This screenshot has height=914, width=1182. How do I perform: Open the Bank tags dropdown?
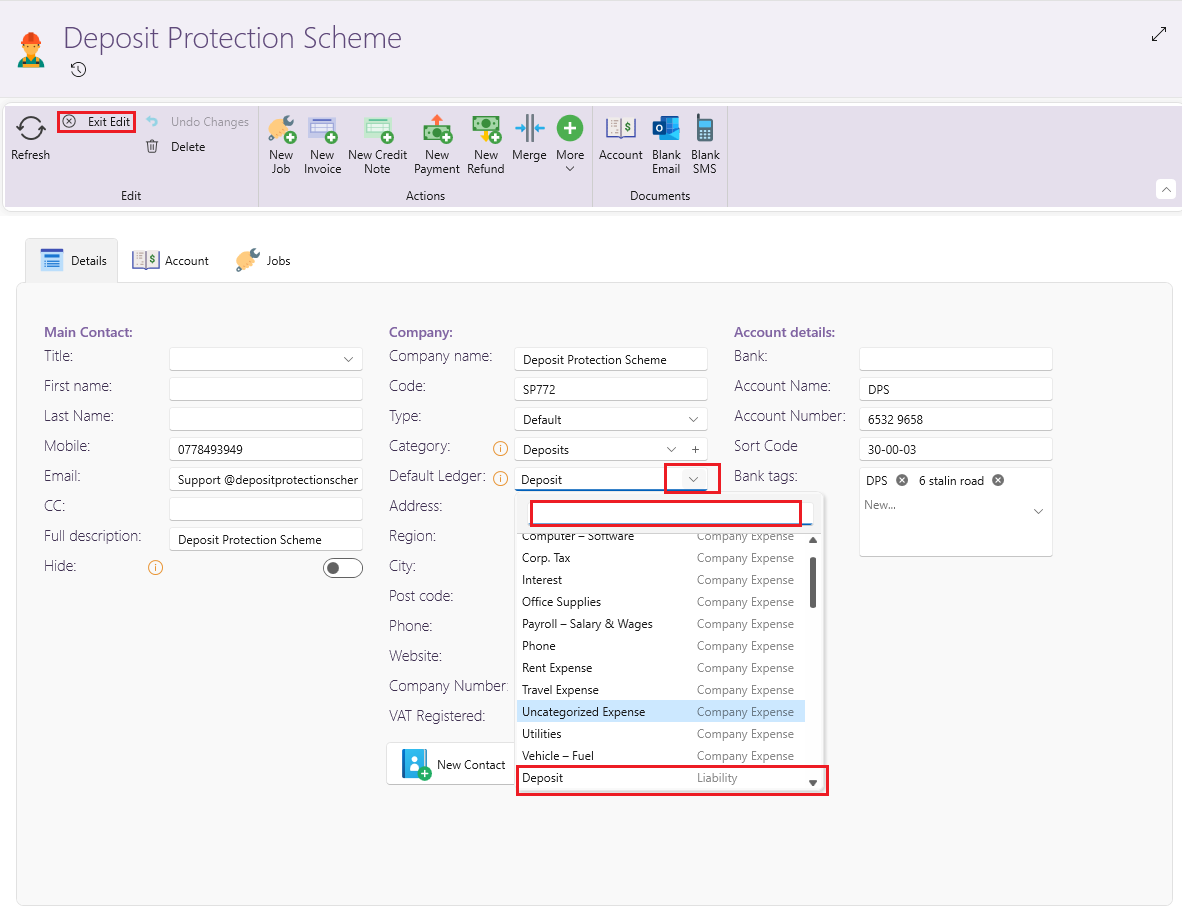click(x=1038, y=511)
